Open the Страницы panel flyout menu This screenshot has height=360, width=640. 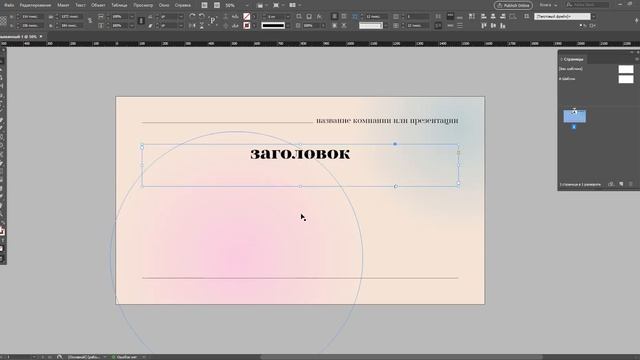tap(636, 59)
